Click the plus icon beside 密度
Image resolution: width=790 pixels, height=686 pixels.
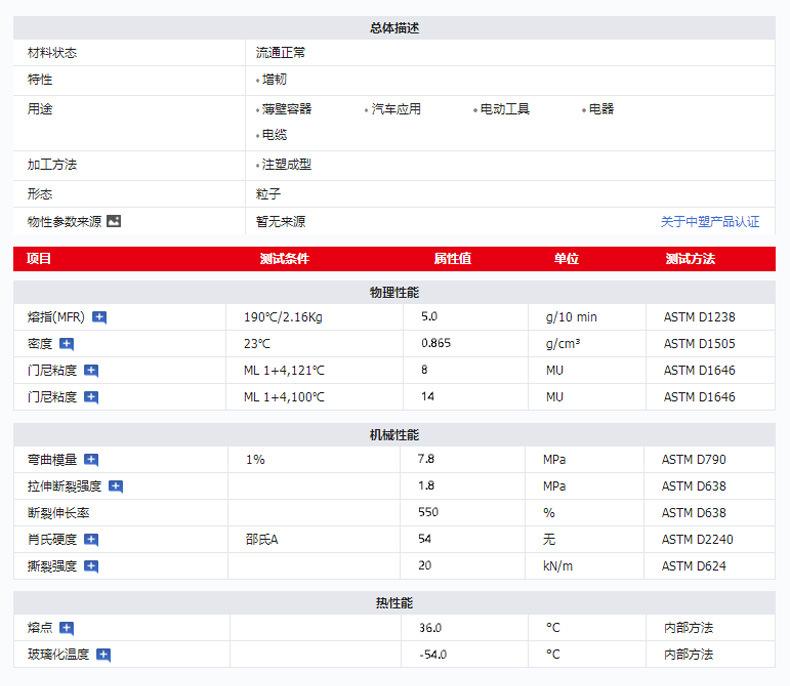coord(67,344)
